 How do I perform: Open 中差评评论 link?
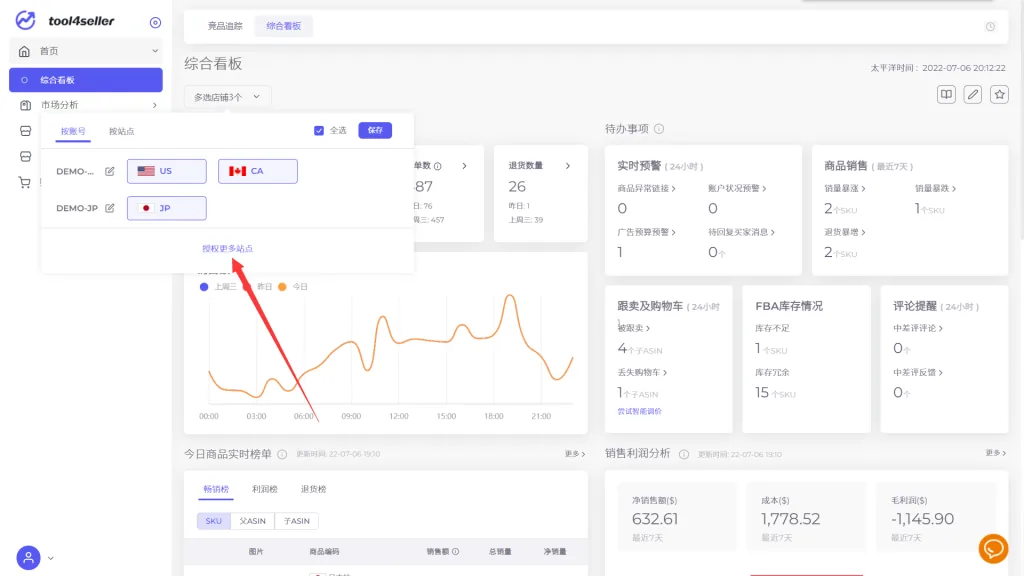[918, 328]
